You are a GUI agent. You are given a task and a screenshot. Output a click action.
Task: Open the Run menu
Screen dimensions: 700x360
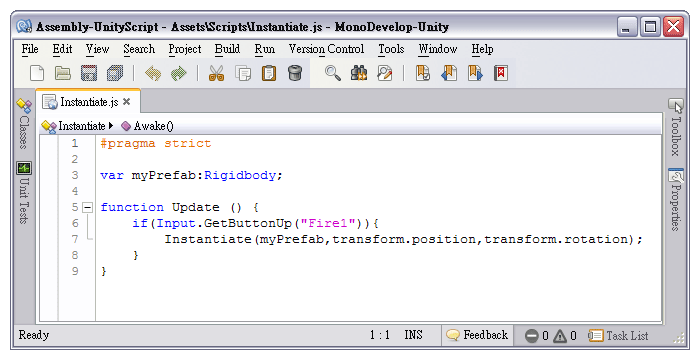pyautogui.click(x=265, y=49)
